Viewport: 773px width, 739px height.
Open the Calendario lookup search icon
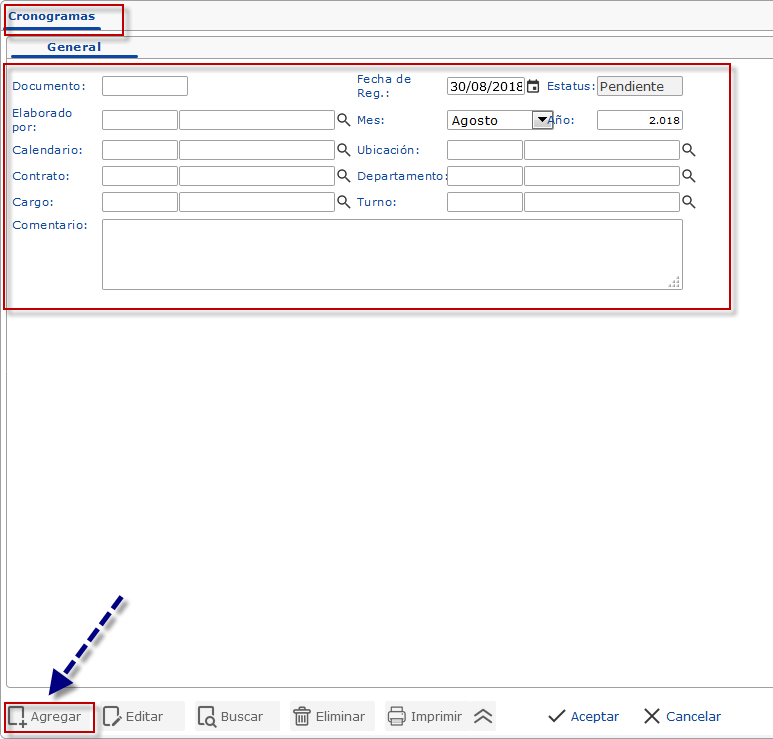click(343, 150)
